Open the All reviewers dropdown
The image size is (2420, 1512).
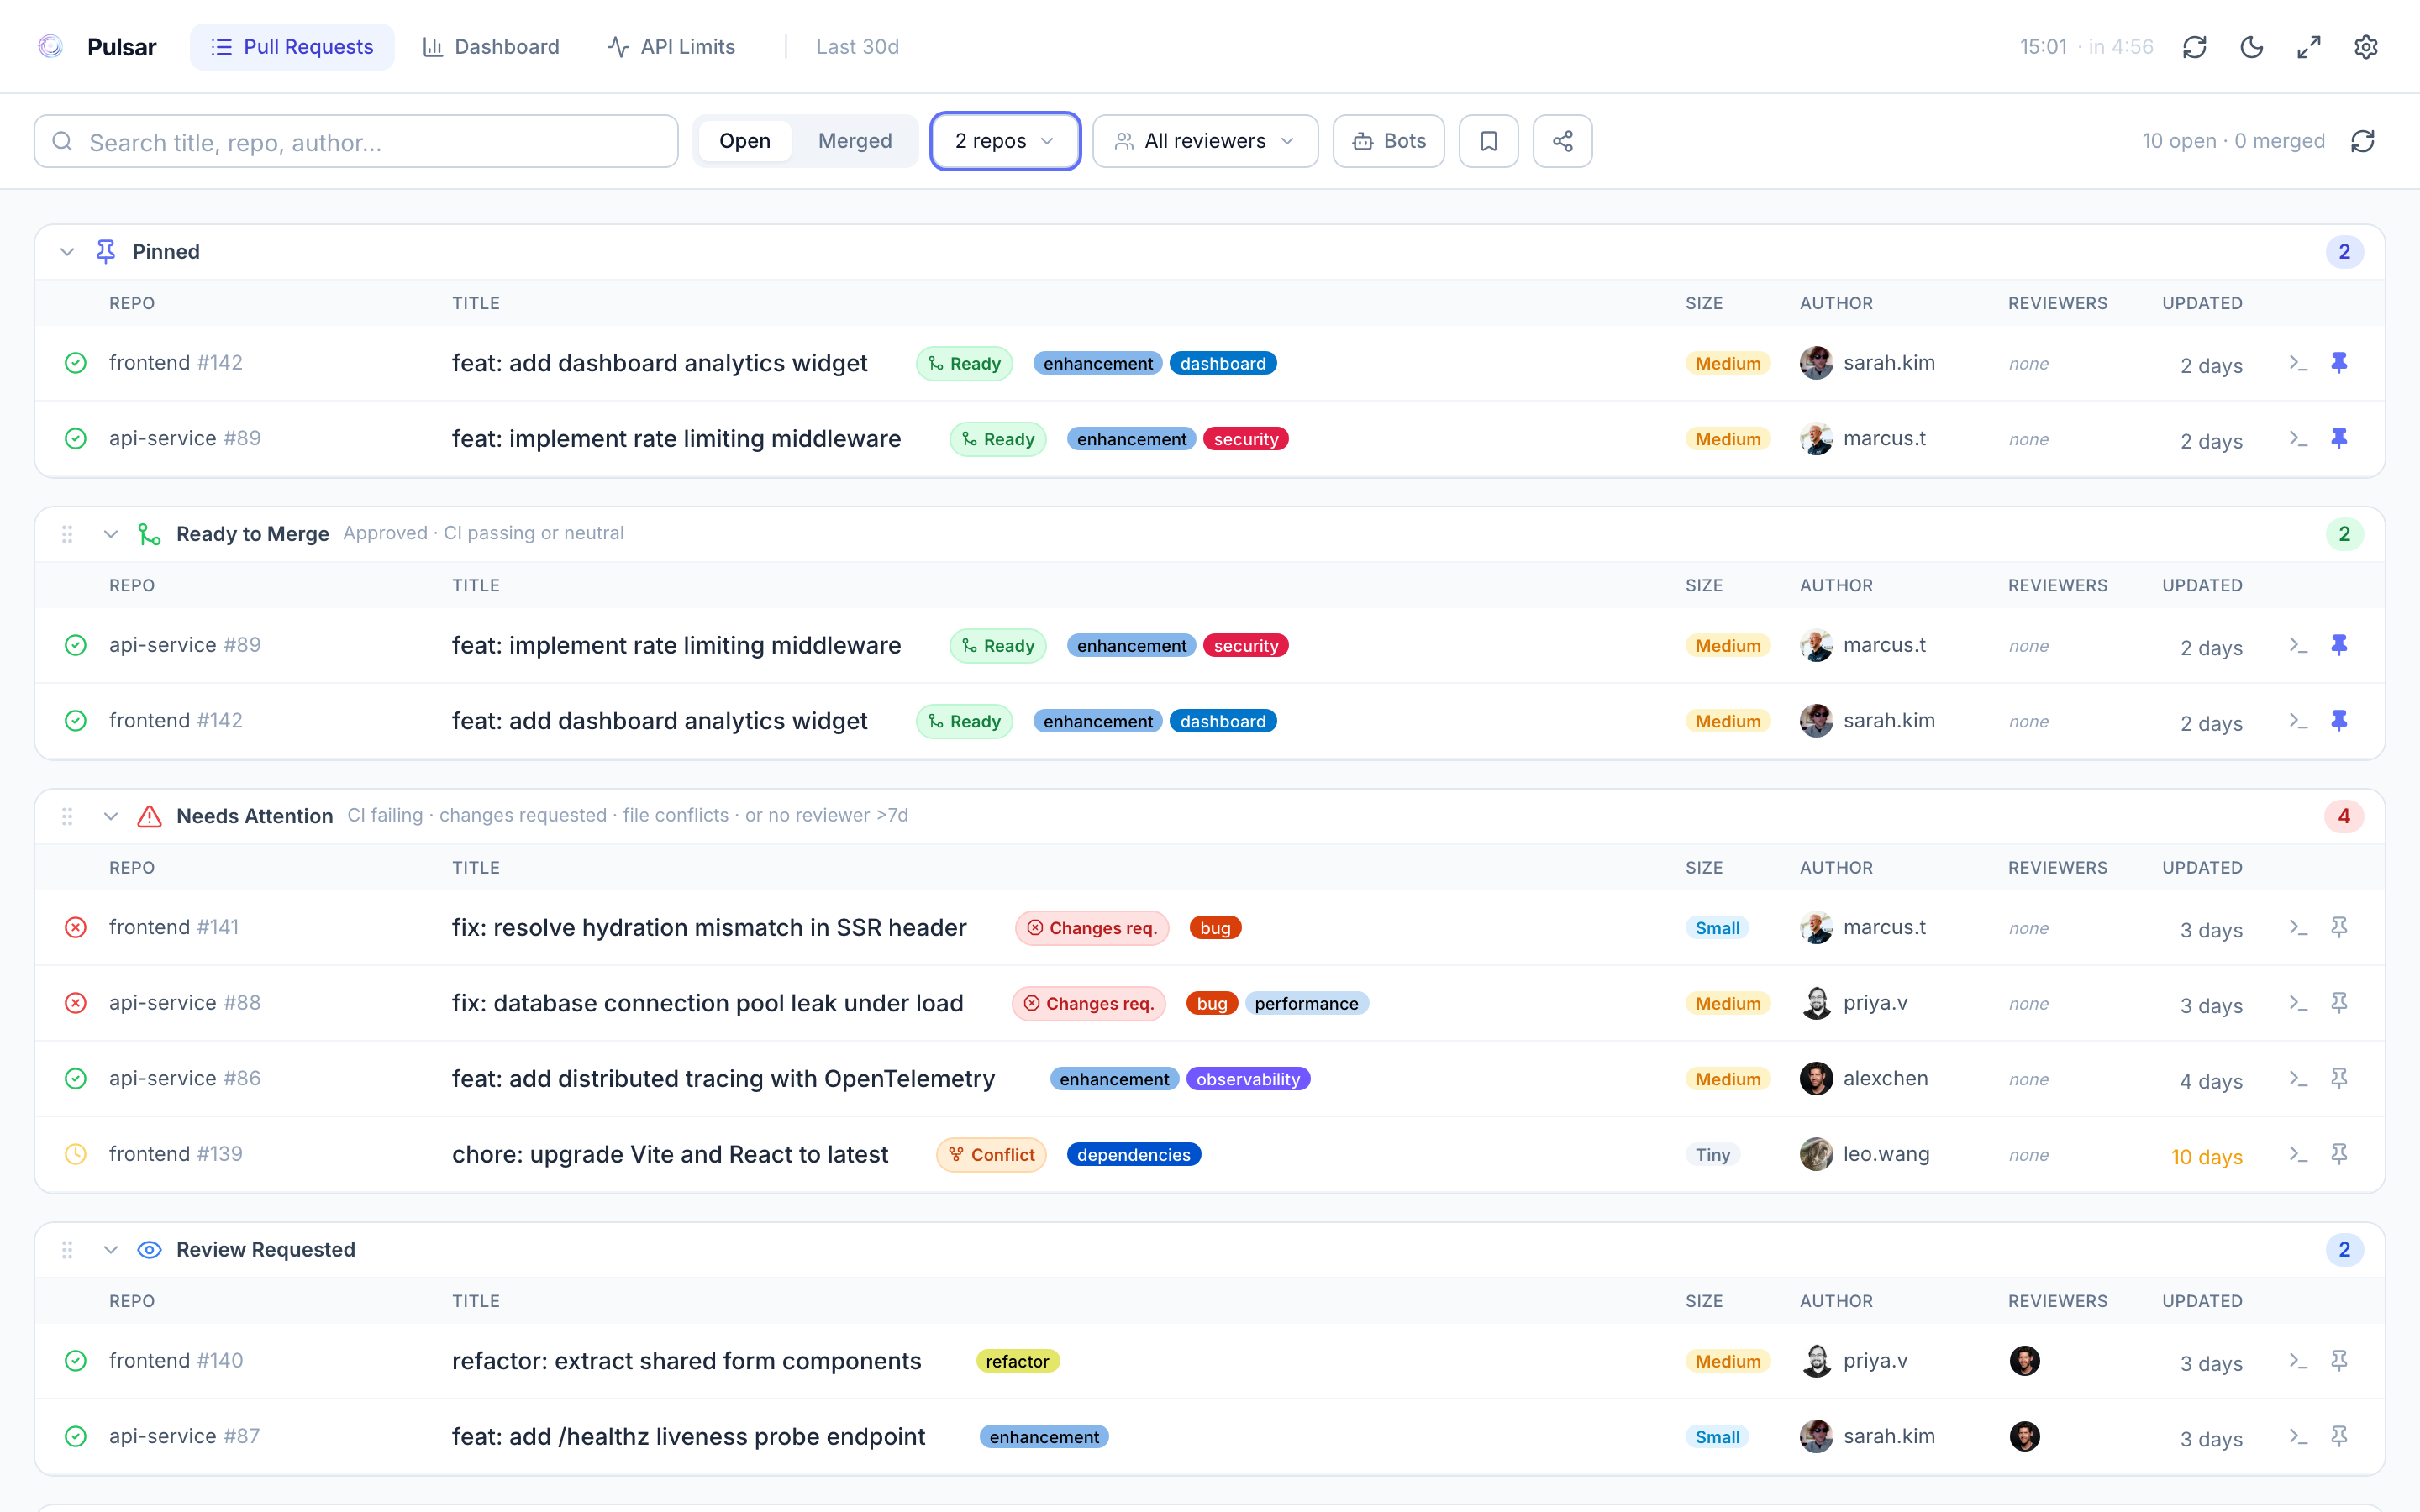pos(1204,140)
